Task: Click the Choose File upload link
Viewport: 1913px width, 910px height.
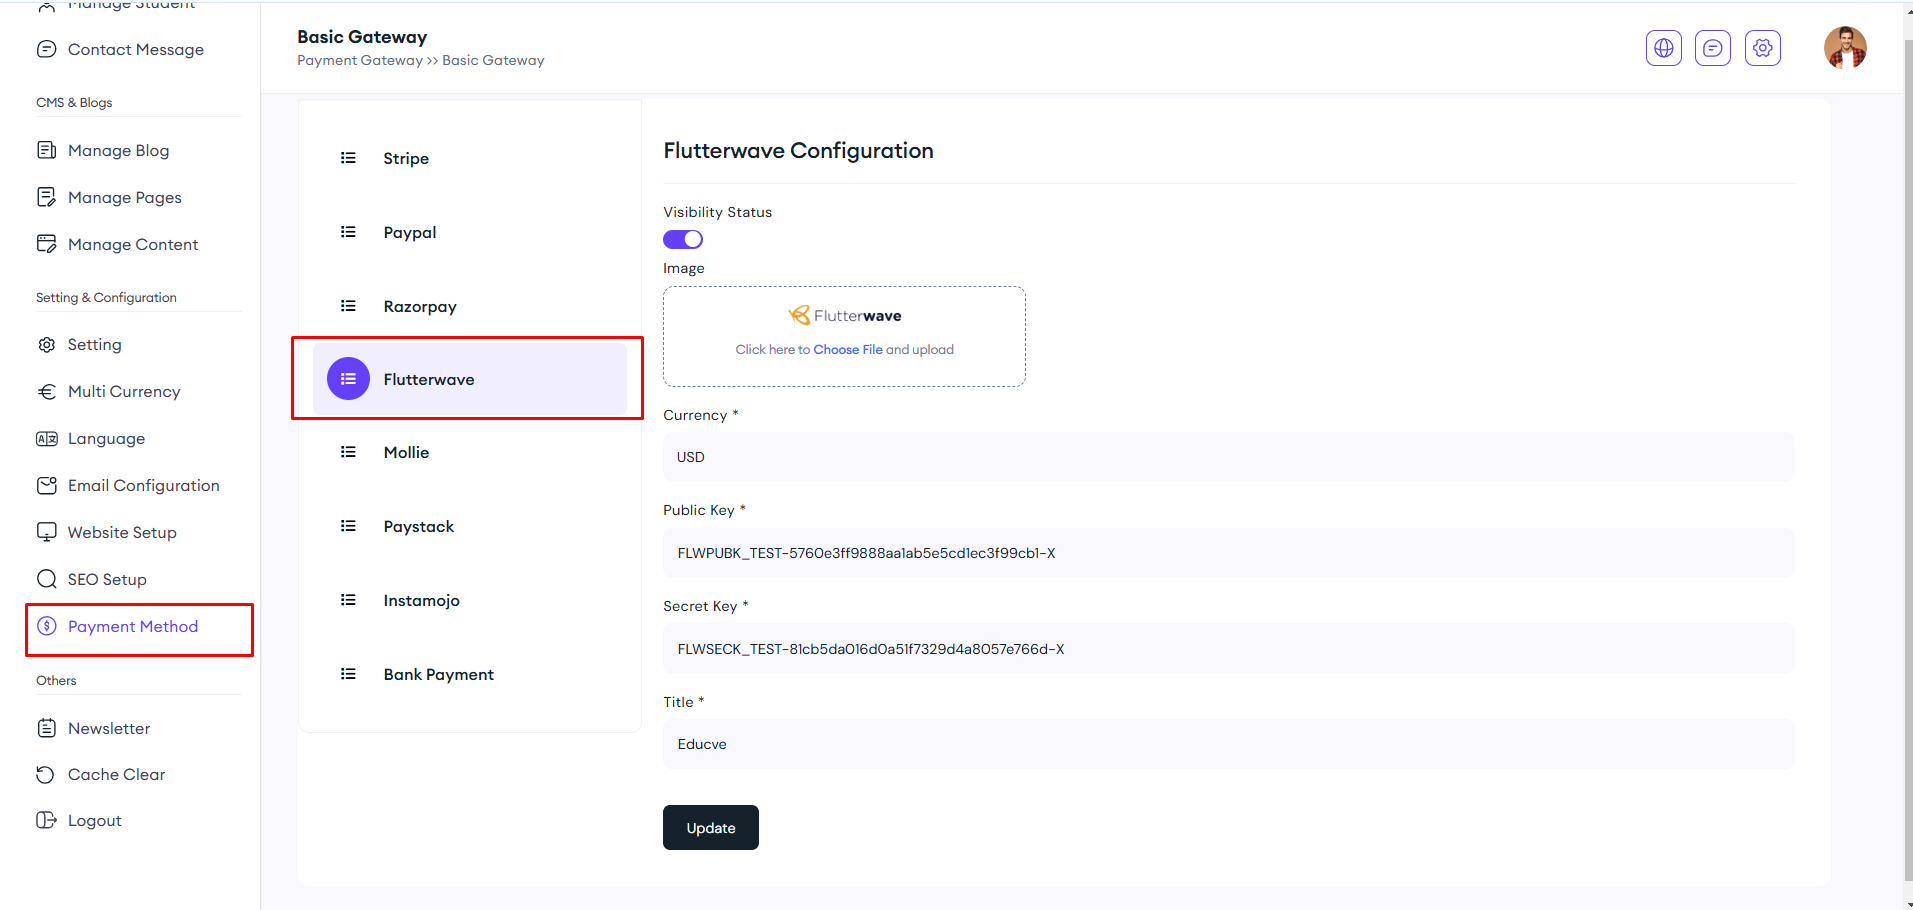Action: 847,350
